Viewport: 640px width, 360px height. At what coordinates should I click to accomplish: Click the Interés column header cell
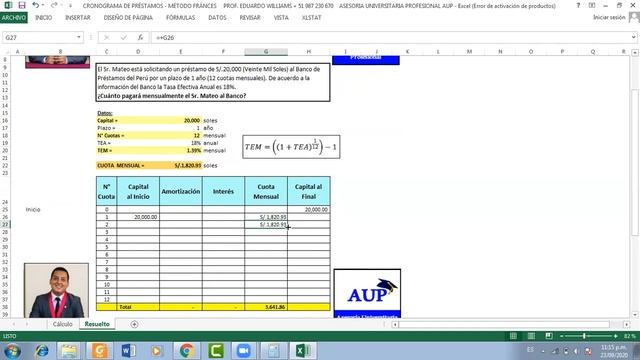click(x=223, y=191)
